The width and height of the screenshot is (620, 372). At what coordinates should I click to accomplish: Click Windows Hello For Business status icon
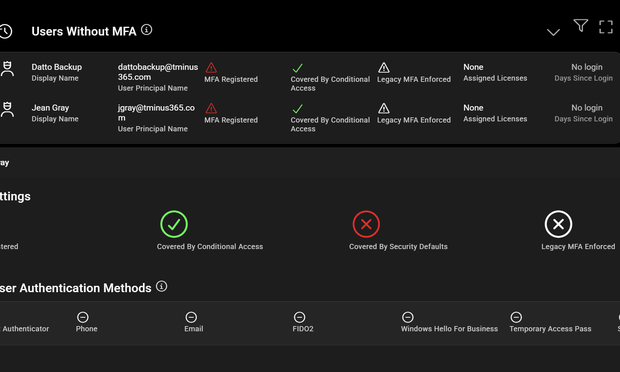click(408, 317)
